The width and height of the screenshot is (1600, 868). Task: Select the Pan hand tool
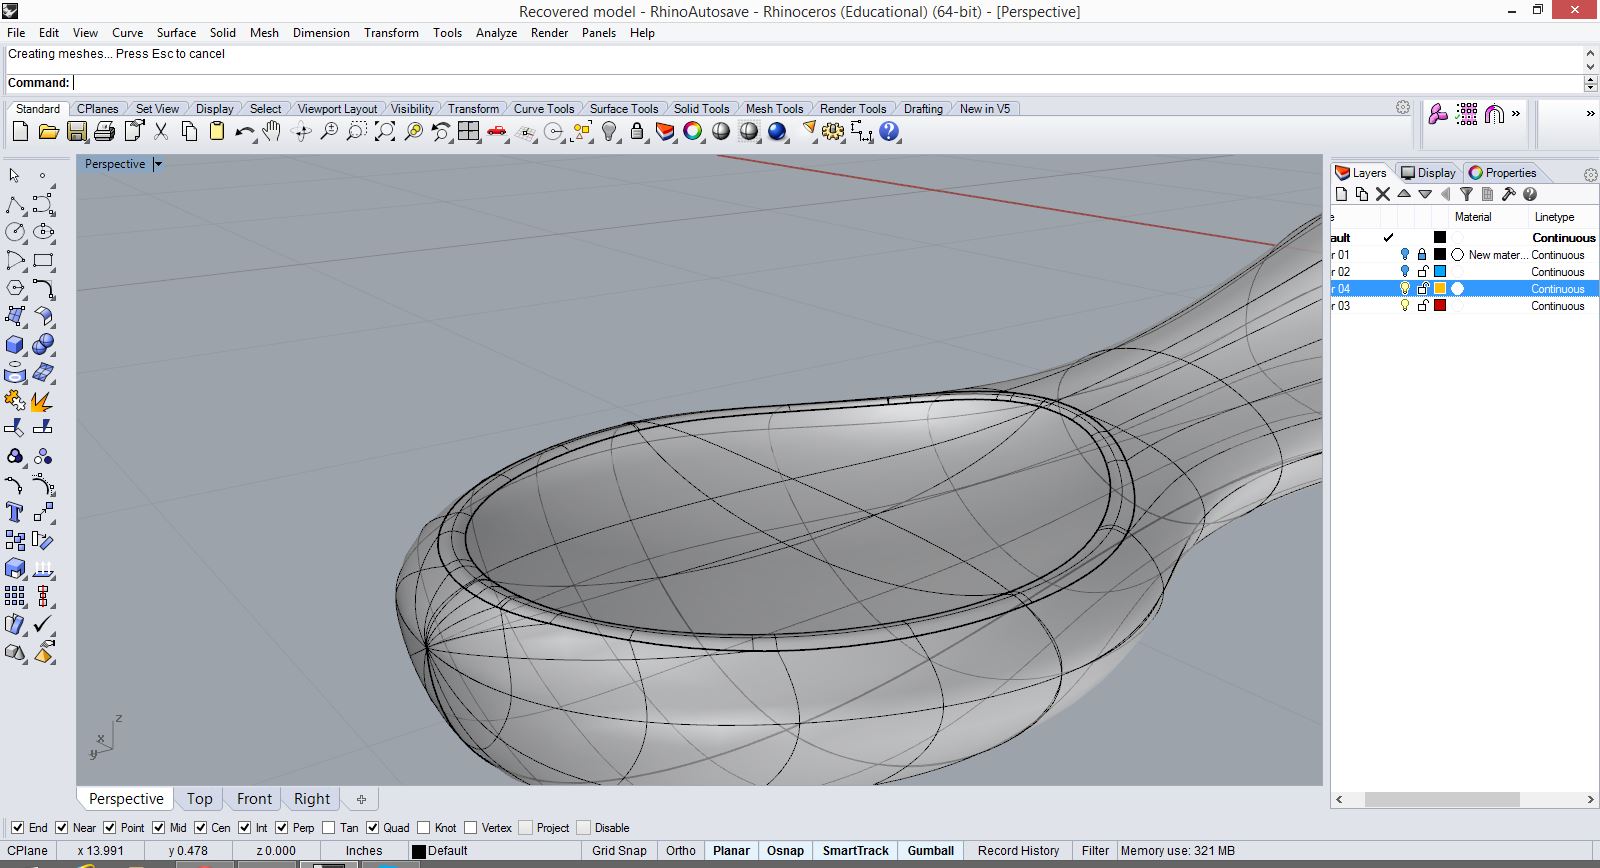coord(272,132)
